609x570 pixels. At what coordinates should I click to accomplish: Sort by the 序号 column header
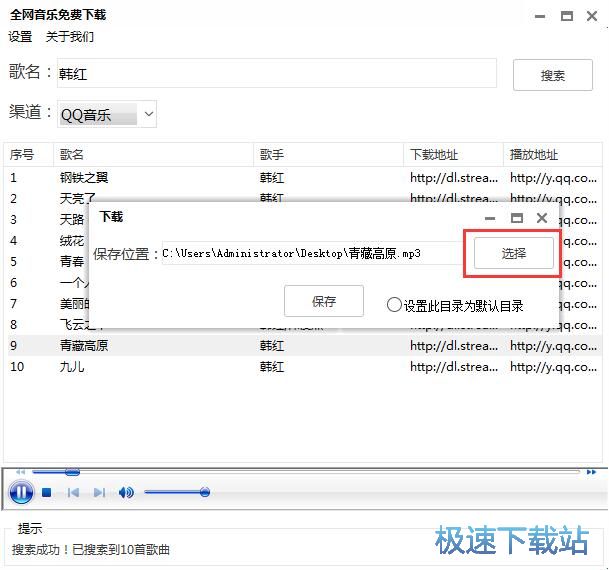(x=28, y=155)
